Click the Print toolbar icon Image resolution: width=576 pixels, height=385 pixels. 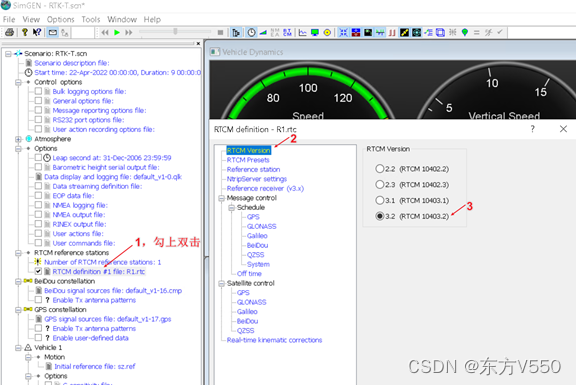pyautogui.click(x=10, y=32)
